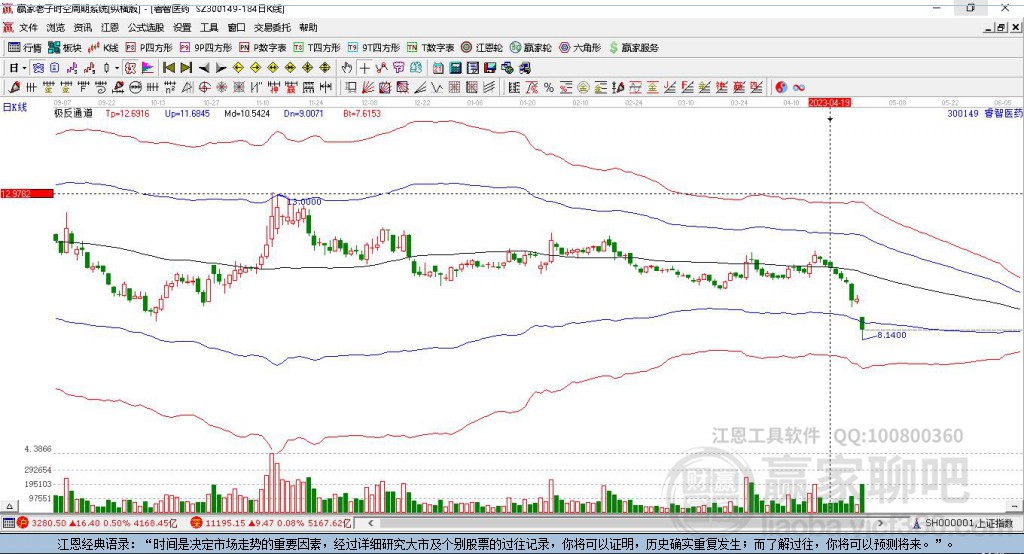Click the red save disk icon

490,68
